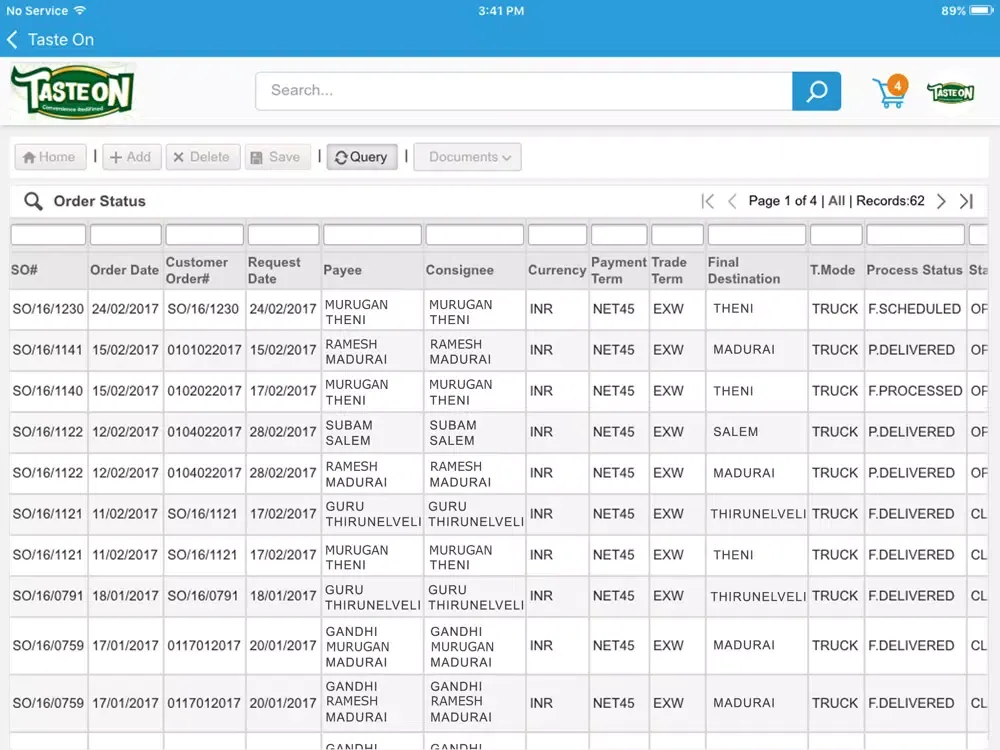Sort by the SO# column header

(x=24, y=270)
